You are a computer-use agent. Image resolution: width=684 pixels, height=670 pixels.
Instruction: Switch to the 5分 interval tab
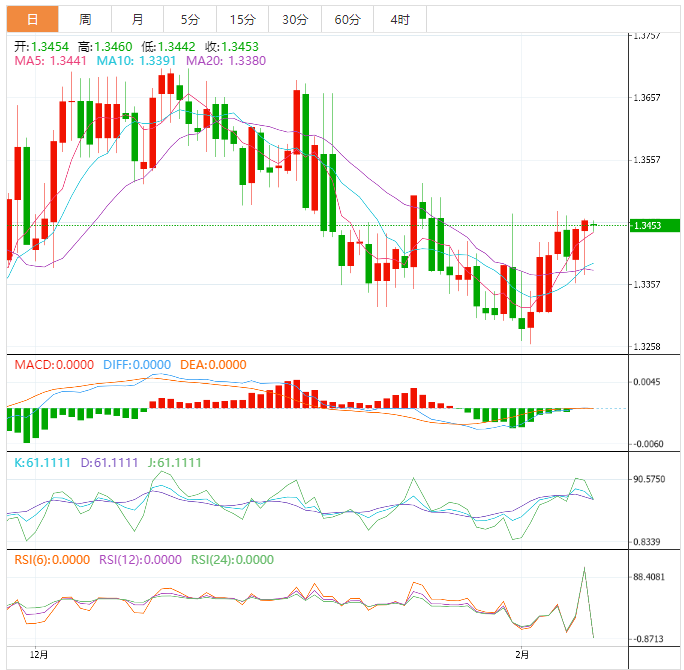pyautogui.click(x=189, y=19)
